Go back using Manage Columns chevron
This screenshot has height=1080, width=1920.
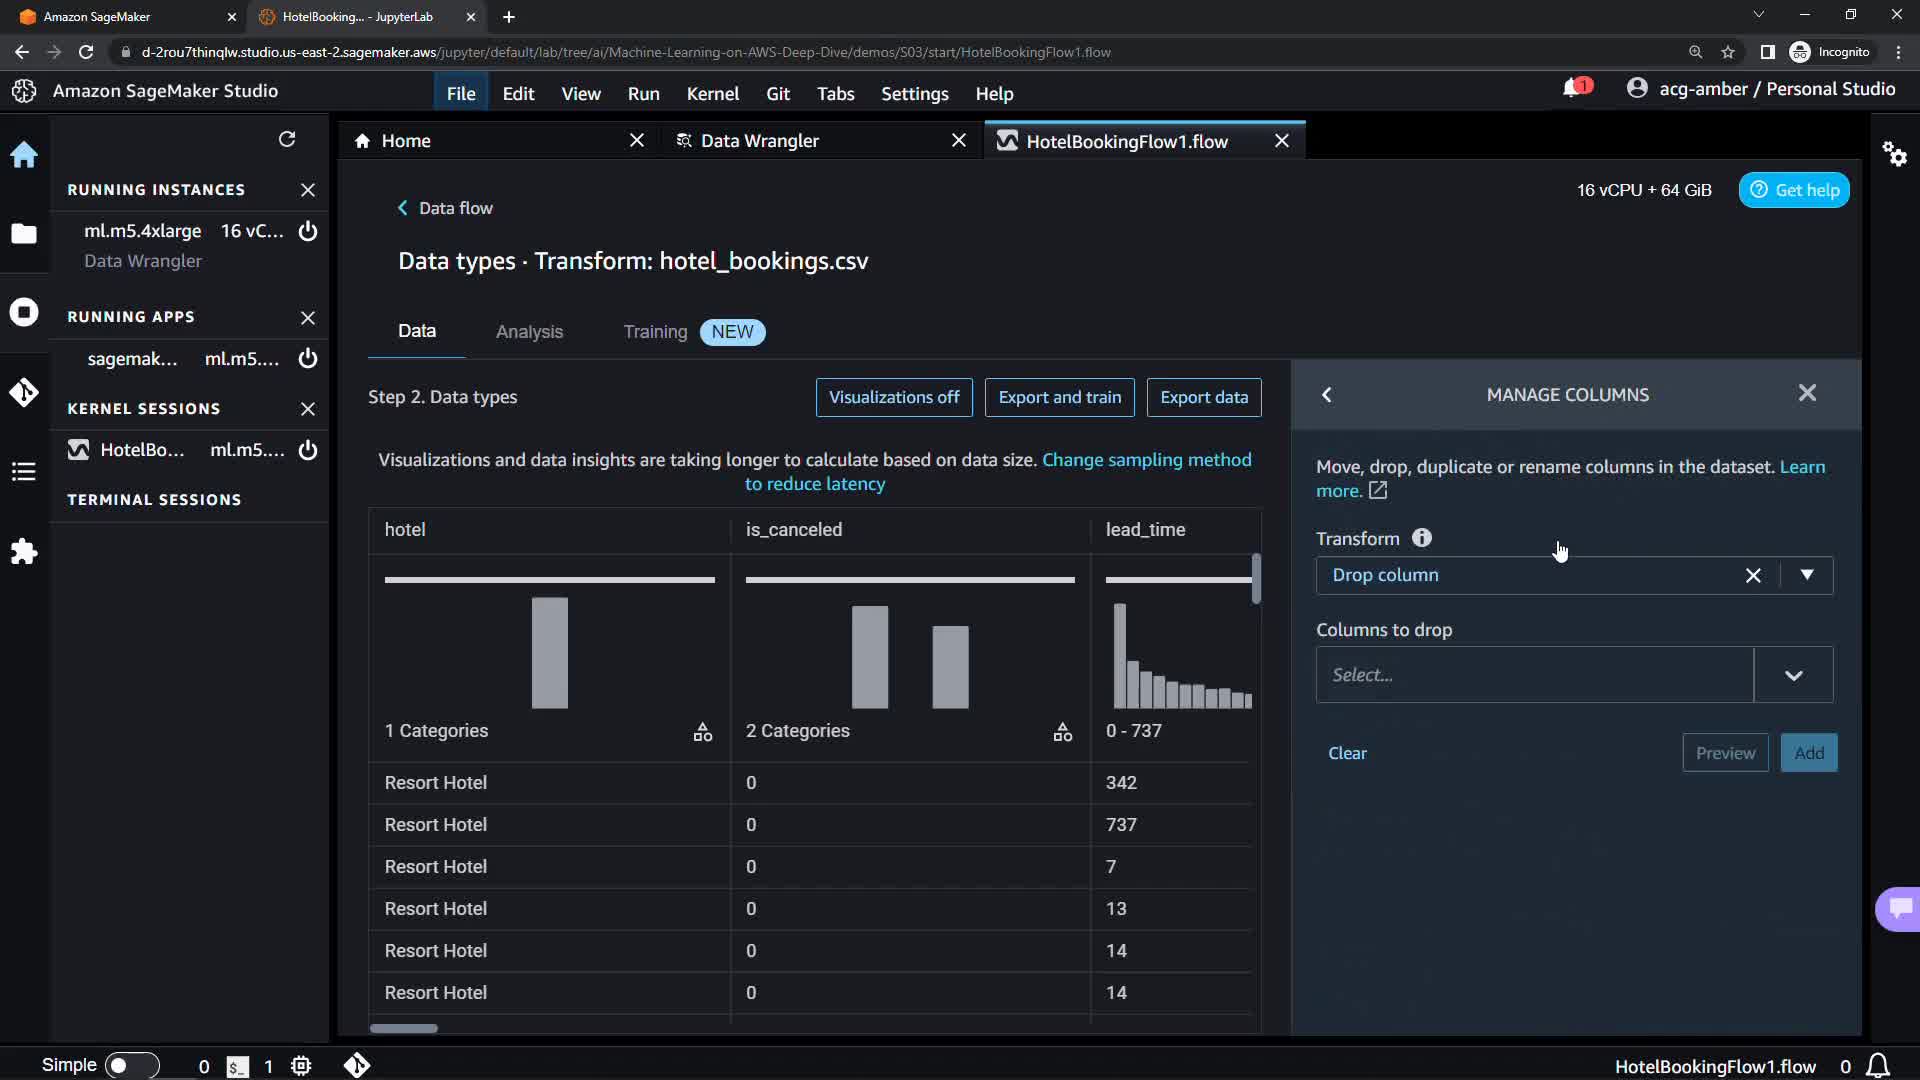pyautogui.click(x=1327, y=394)
